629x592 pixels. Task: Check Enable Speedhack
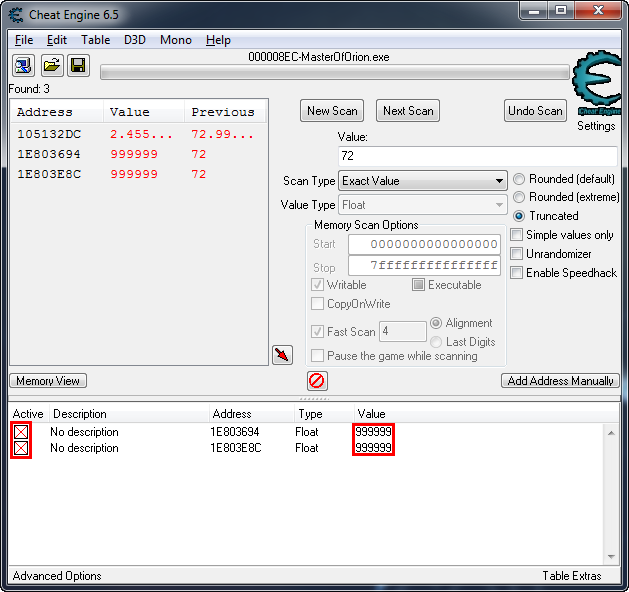click(x=516, y=273)
